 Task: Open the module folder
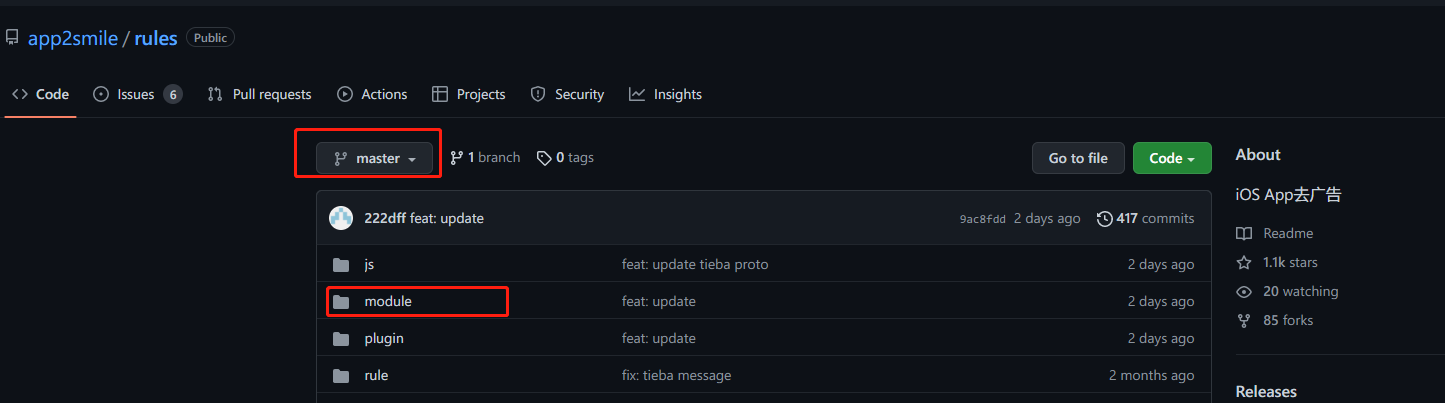pos(388,302)
